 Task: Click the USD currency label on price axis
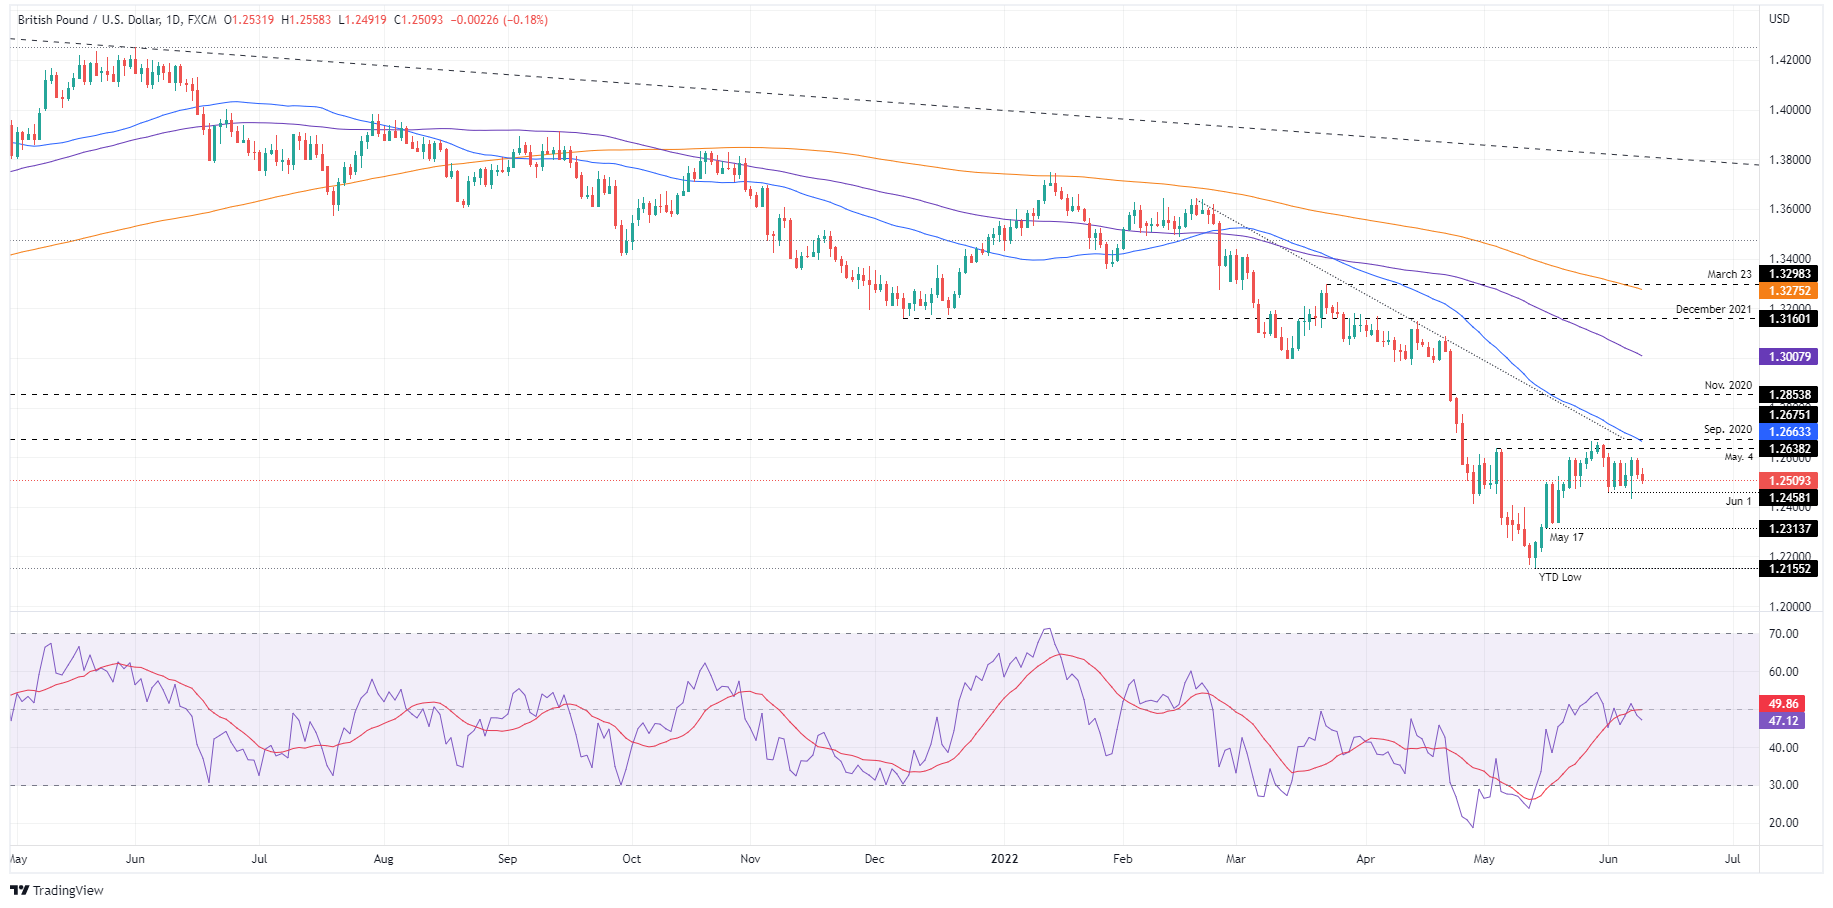click(1779, 19)
